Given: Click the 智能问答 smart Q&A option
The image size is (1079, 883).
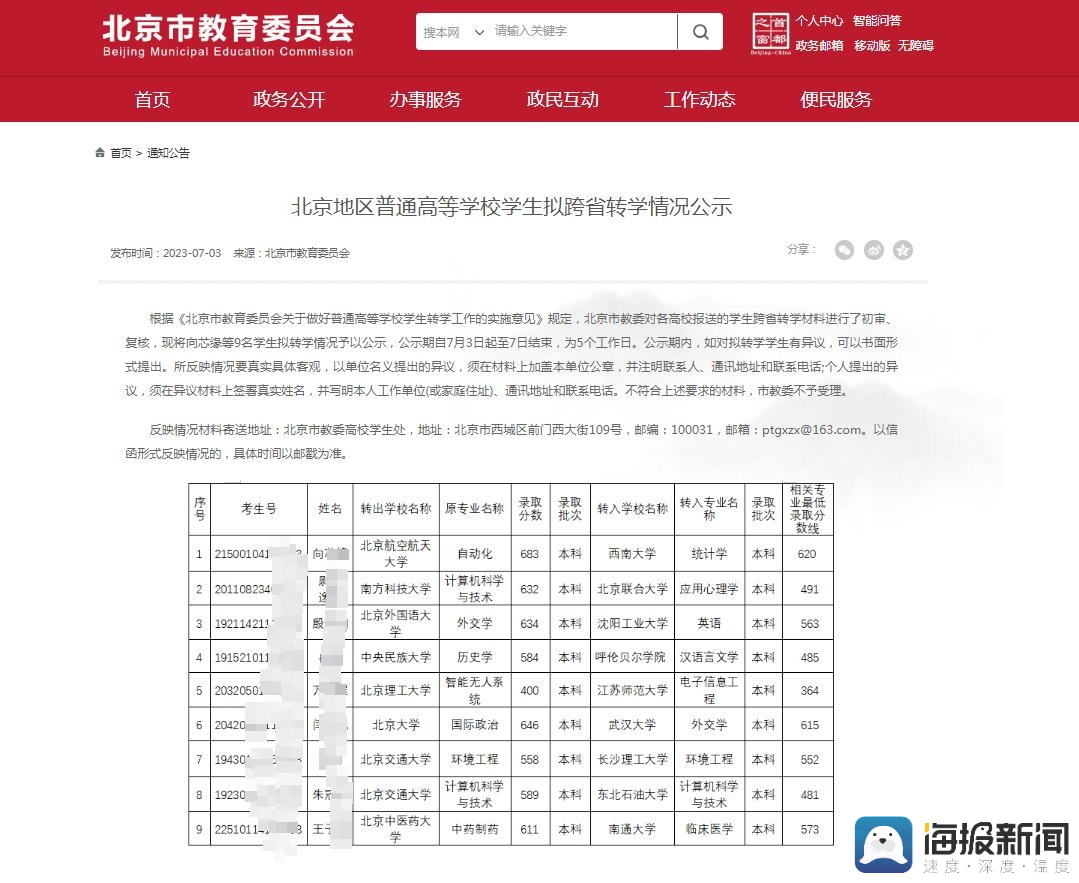Looking at the screenshot, I should (878, 20).
